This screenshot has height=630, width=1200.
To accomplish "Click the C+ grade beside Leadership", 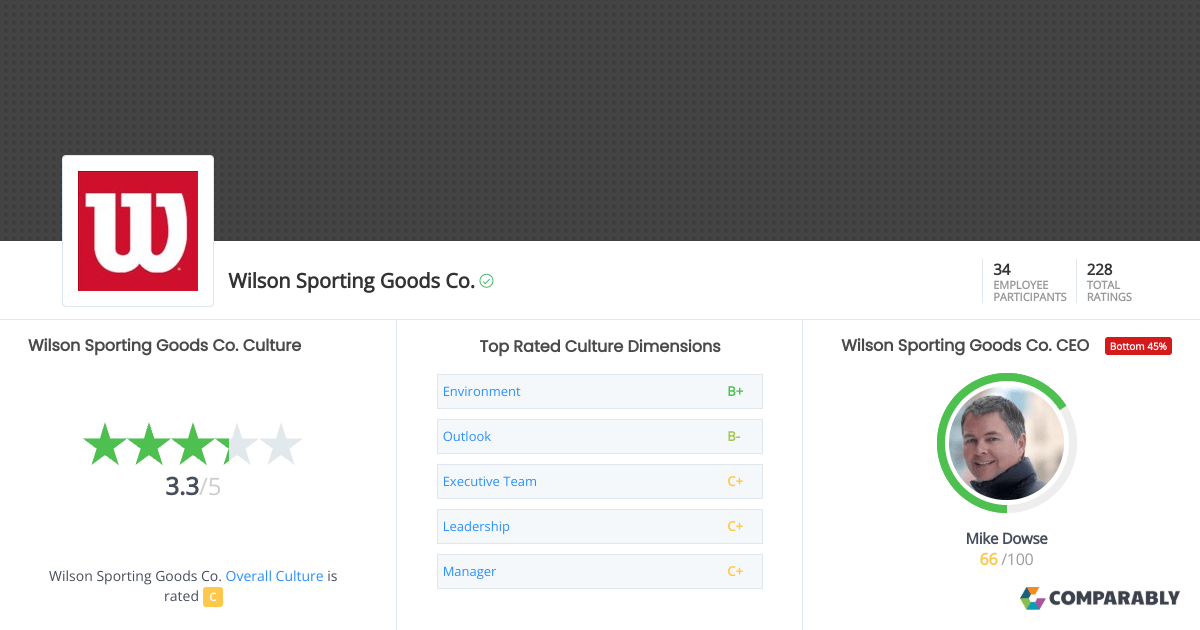I will [x=735, y=526].
